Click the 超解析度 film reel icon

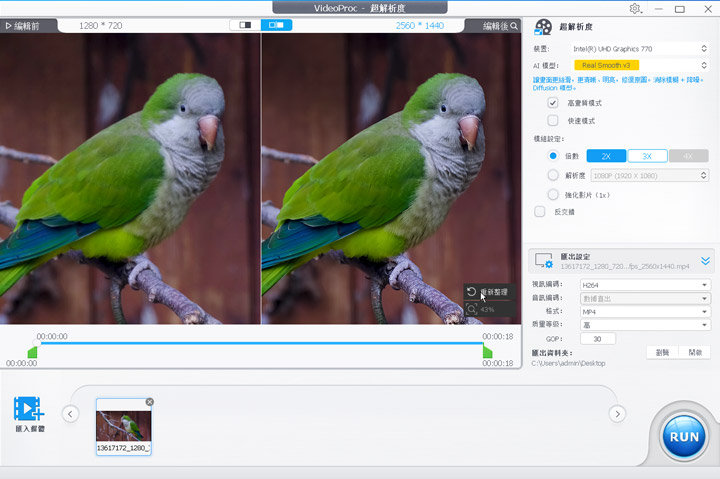click(543, 27)
